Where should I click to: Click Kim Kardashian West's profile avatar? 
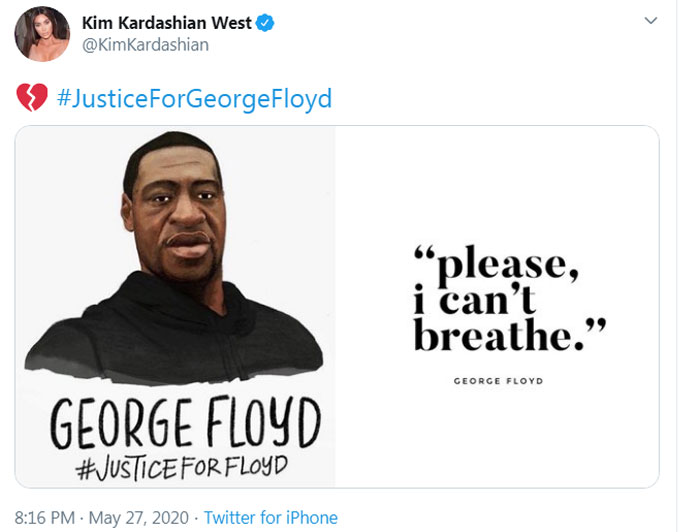coord(42,33)
